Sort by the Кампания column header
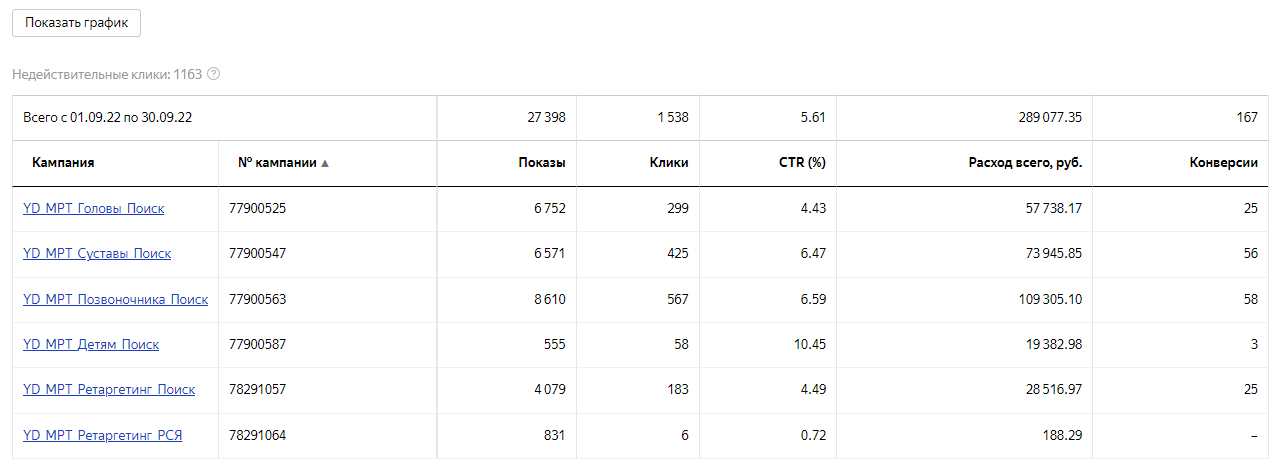Image resolution: width=1282 pixels, height=469 pixels. (x=63, y=162)
